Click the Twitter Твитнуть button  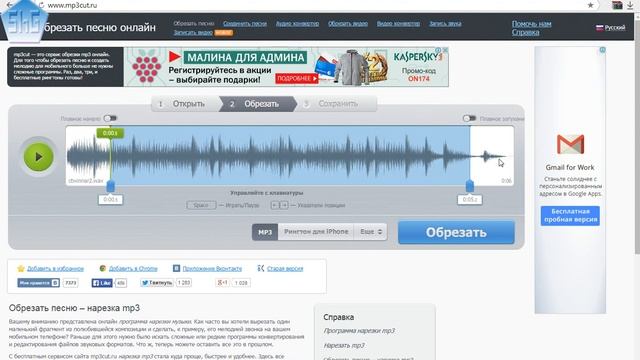(157, 282)
